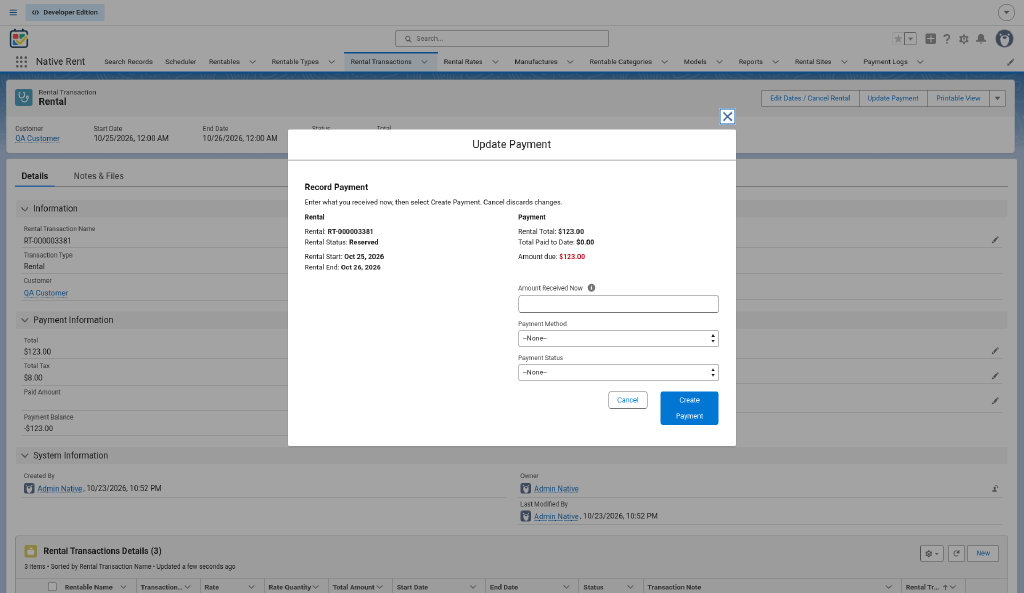Open the Manufactures tab
Image resolution: width=1024 pixels, height=593 pixels.
(x=536, y=62)
